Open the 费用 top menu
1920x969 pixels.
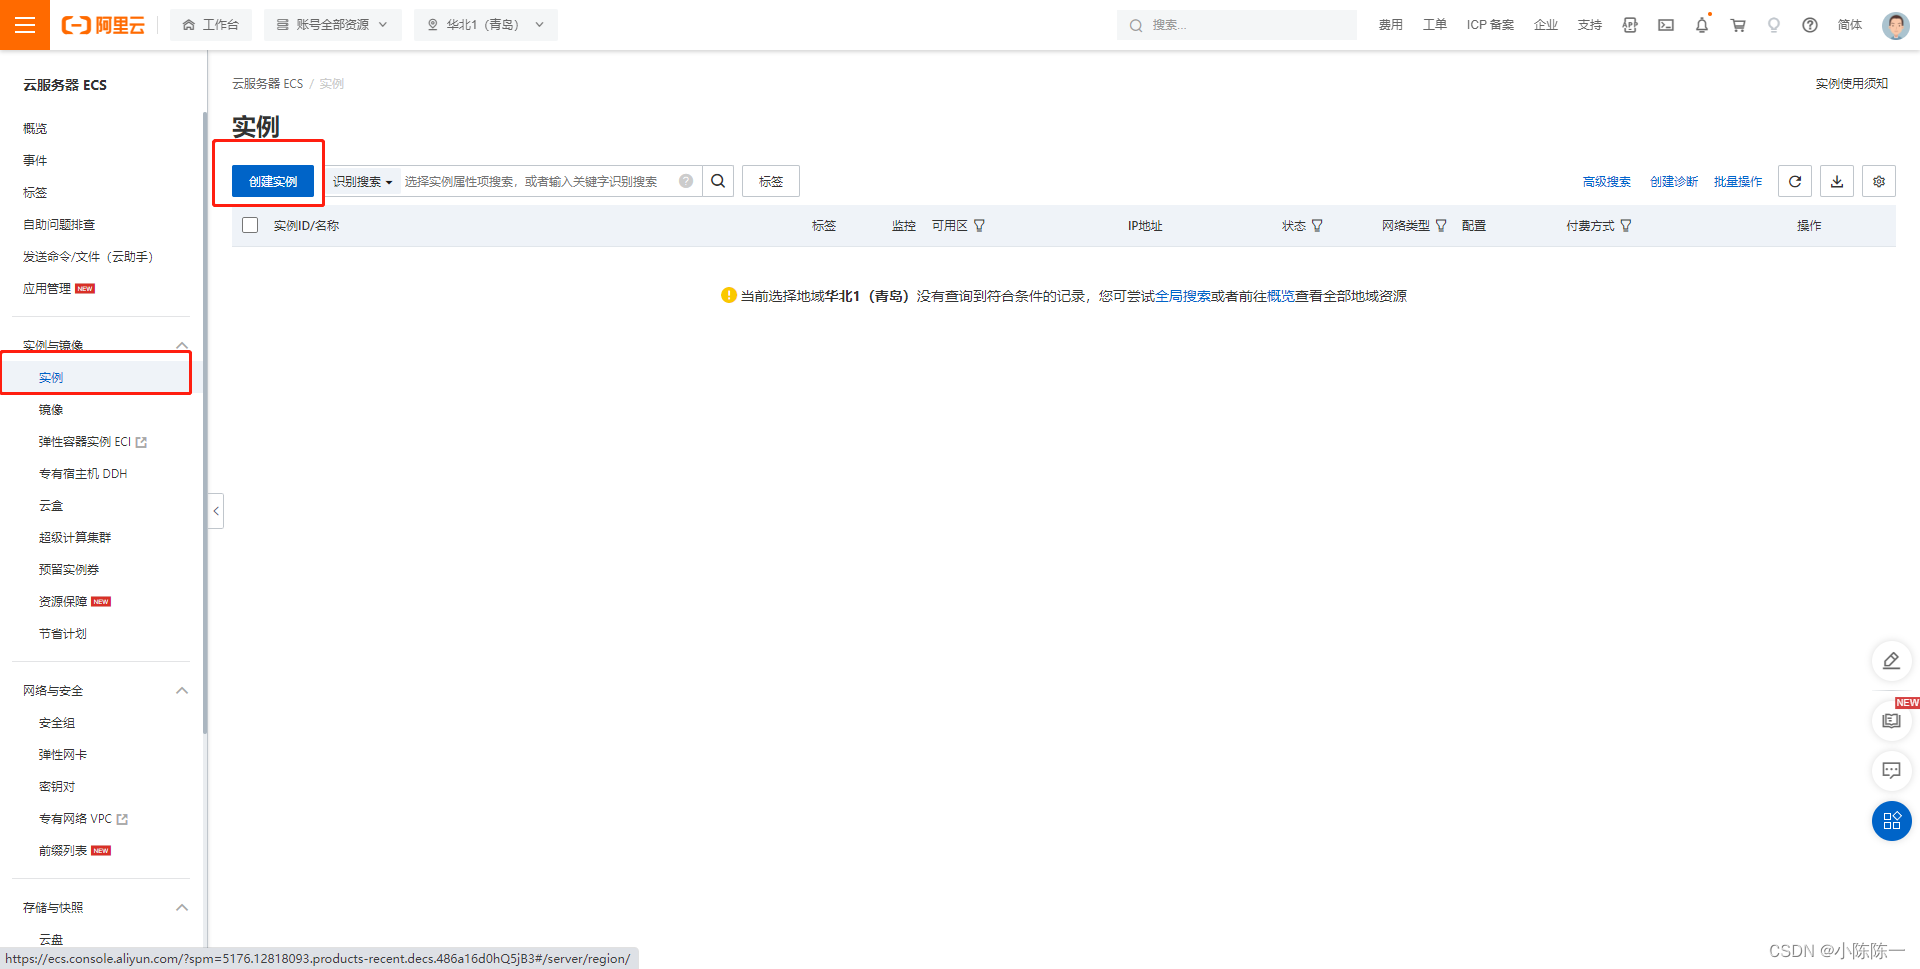[1391, 25]
